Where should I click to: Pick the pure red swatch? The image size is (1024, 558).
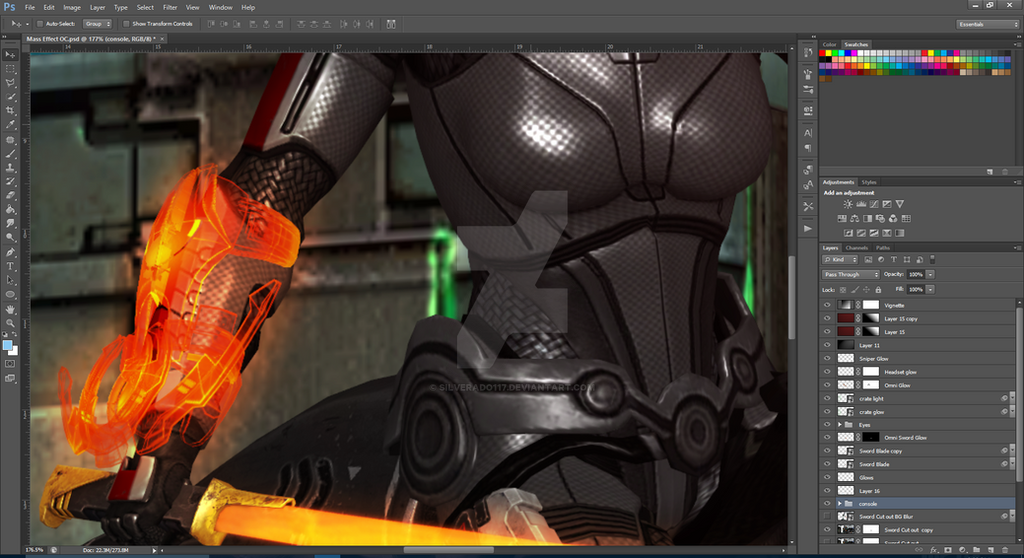tap(823, 53)
